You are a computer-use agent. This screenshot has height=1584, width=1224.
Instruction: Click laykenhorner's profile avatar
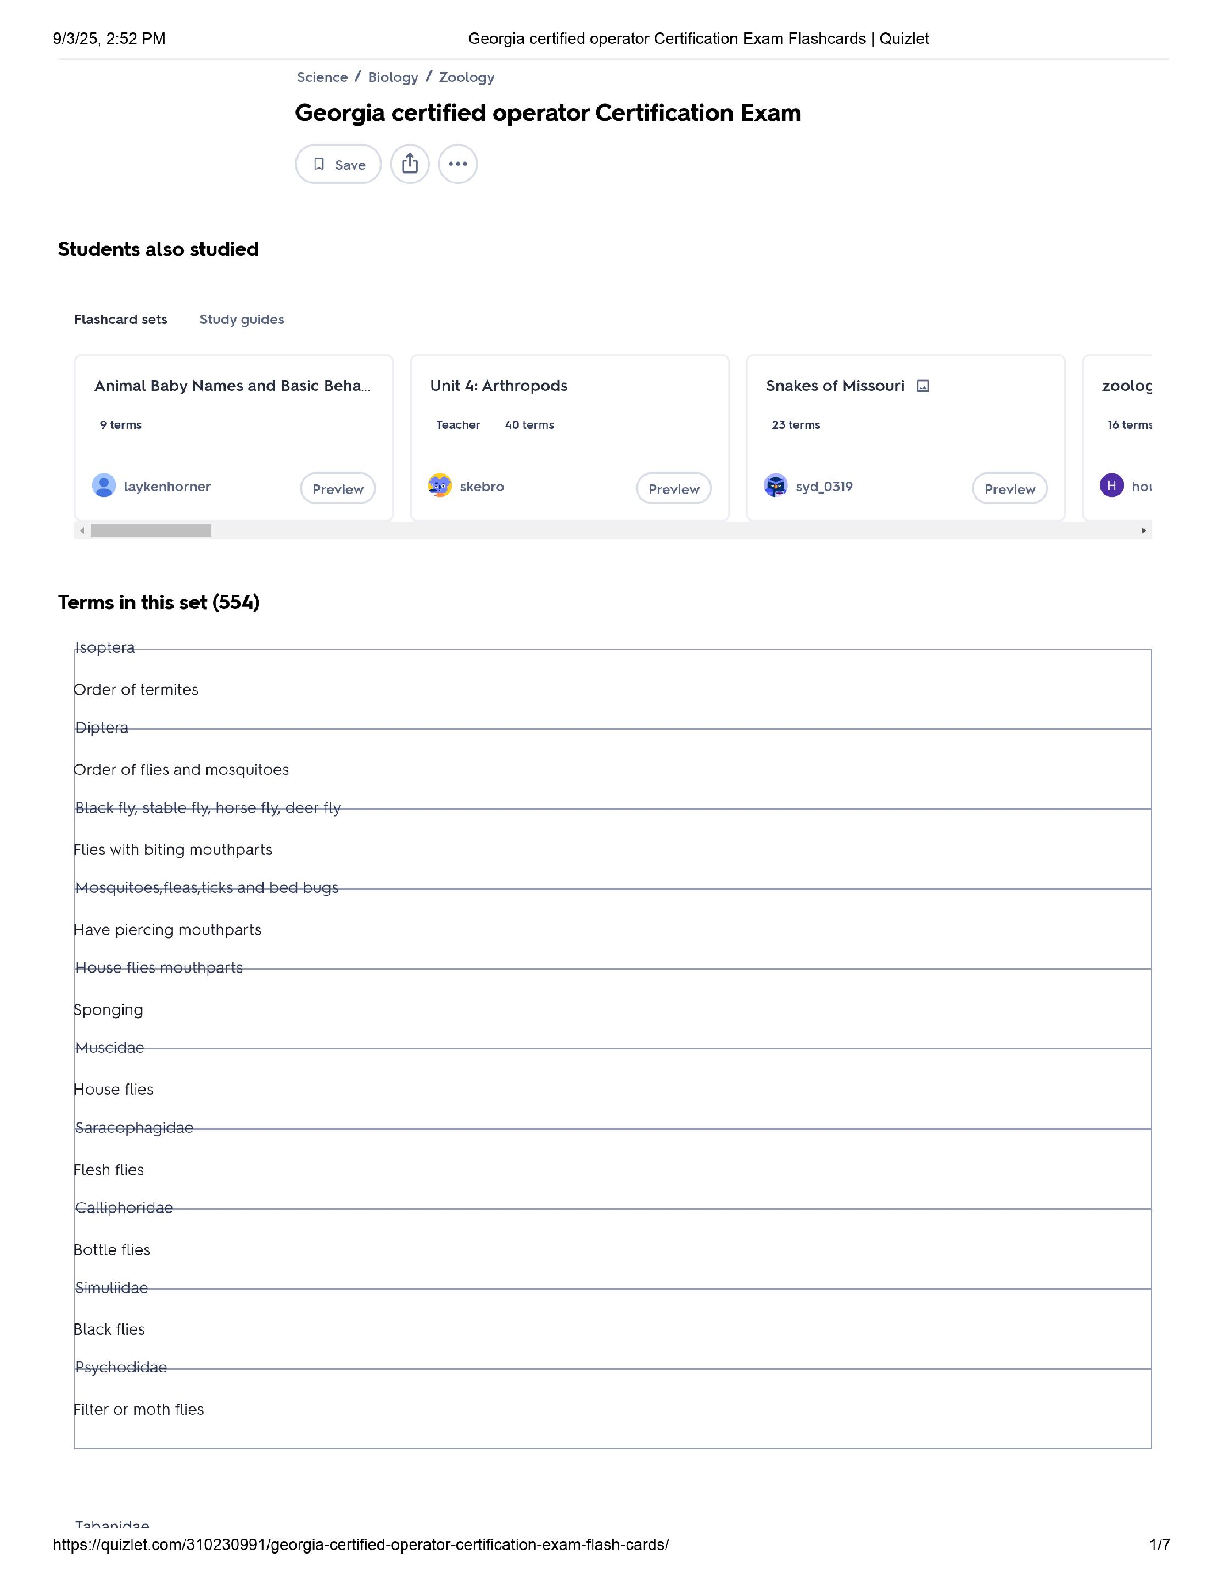coord(104,486)
